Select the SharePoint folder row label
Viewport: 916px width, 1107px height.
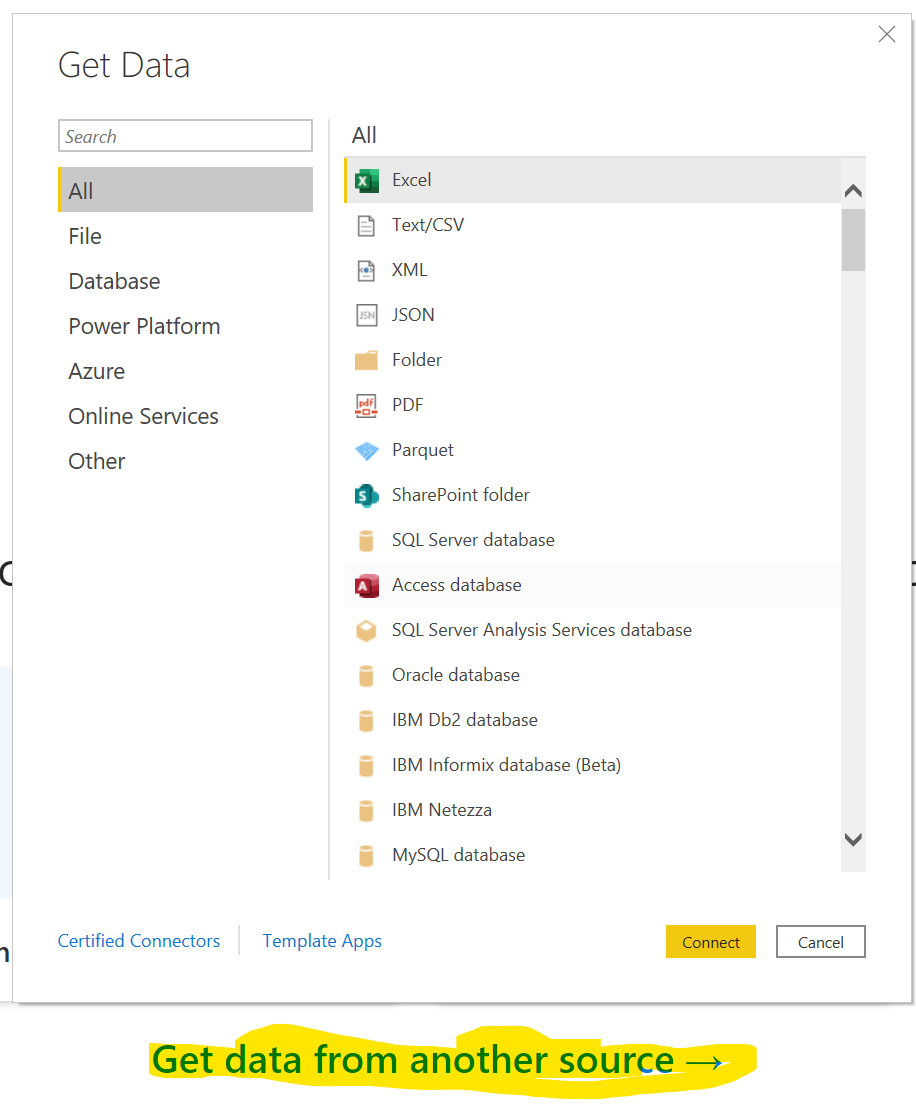pyautogui.click(x=460, y=495)
